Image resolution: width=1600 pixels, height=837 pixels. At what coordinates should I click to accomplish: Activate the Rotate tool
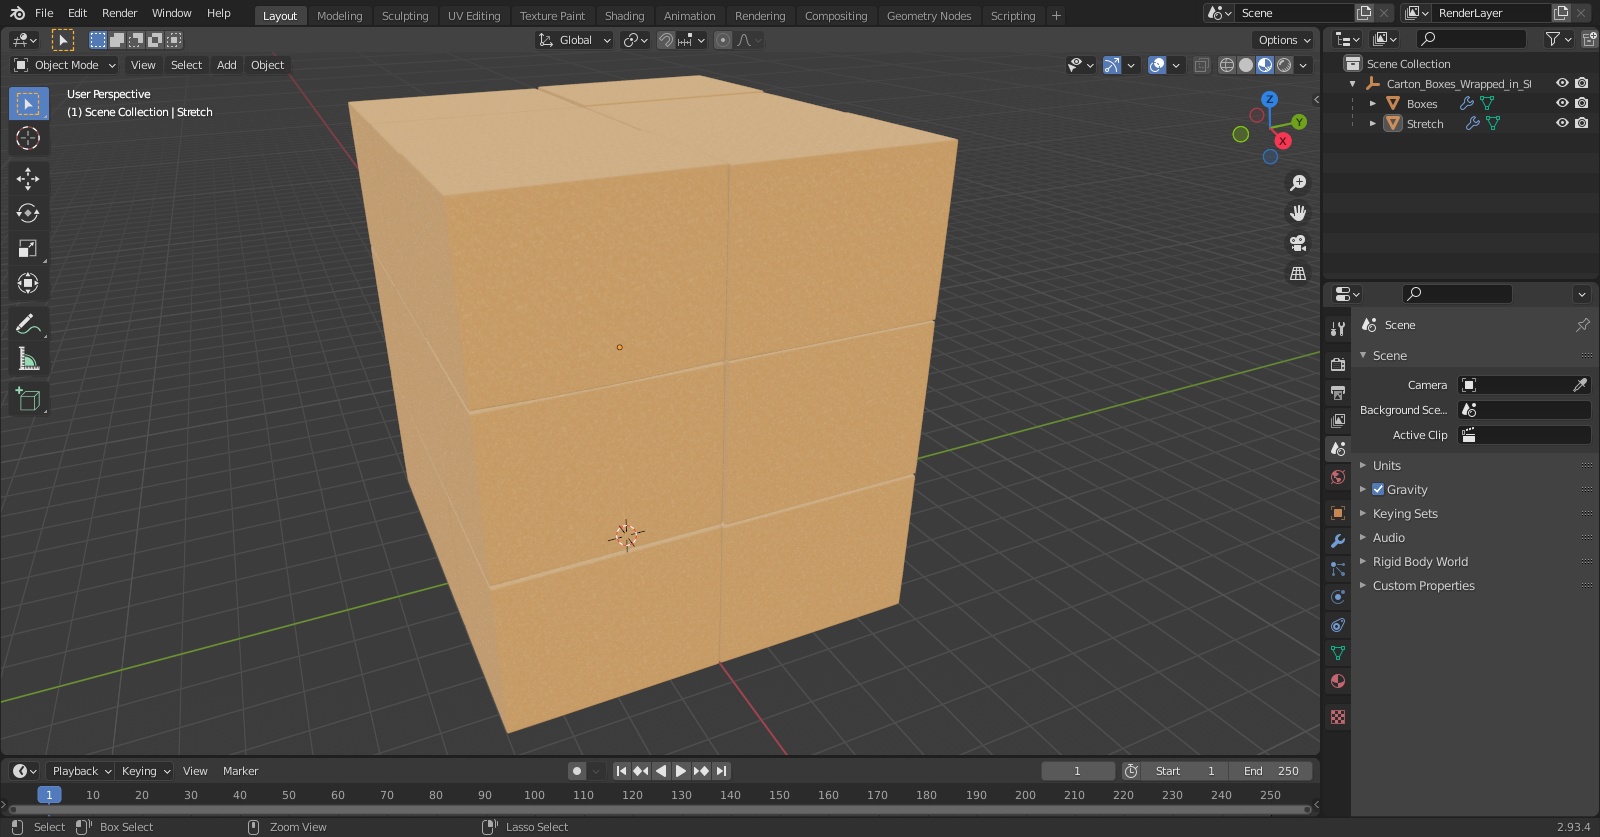pyautogui.click(x=28, y=213)
